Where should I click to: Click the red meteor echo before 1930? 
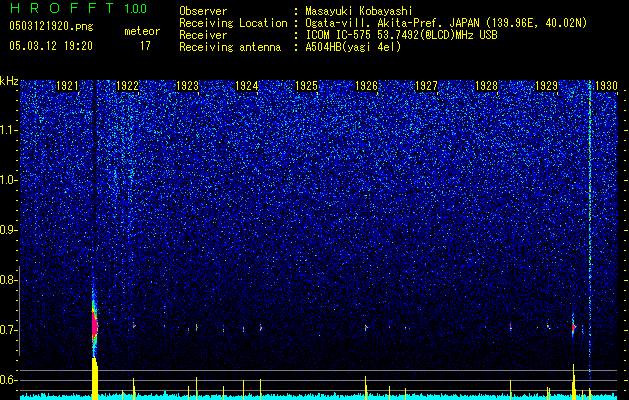pos(574,327)
